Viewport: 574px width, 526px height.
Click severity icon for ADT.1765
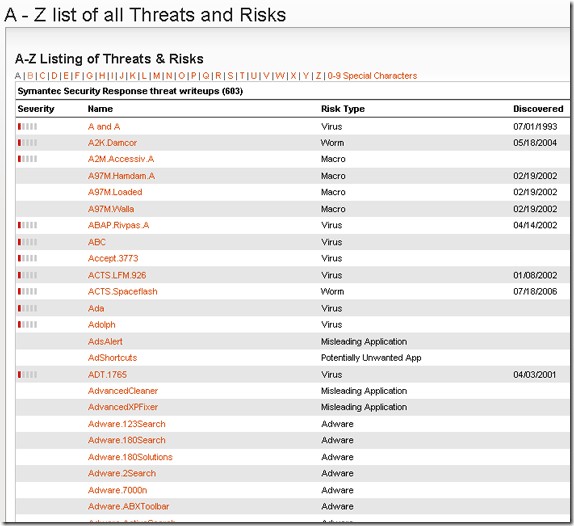(27, 374)
